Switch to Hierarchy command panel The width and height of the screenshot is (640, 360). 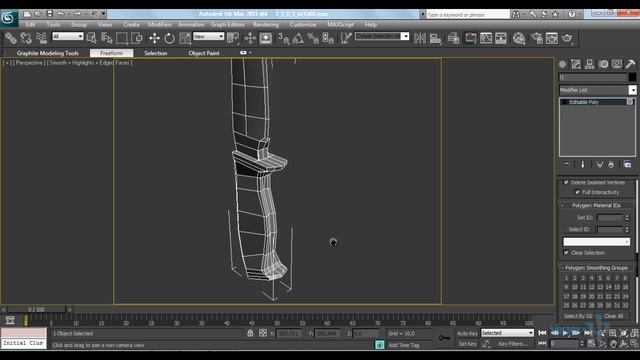[x=589, y=64]
